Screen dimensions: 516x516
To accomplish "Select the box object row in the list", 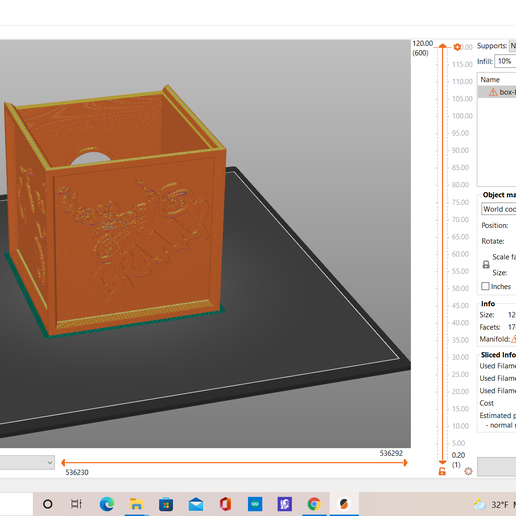I will click(x=497, y=92).
